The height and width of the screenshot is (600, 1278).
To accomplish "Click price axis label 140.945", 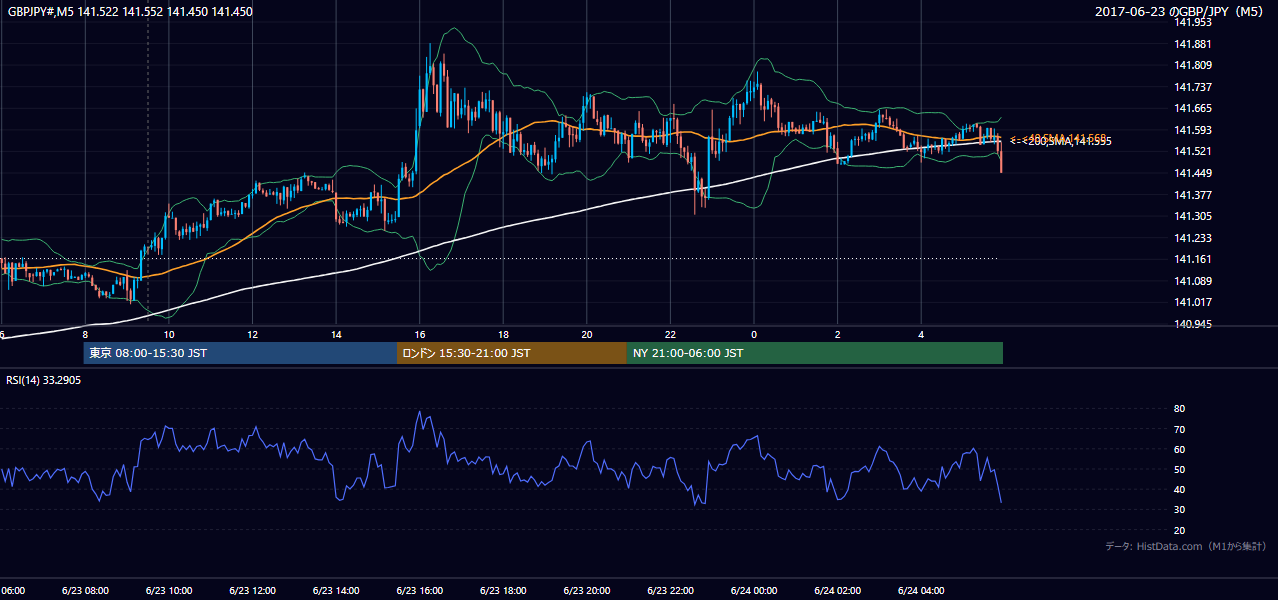I will click(1193, 324).
